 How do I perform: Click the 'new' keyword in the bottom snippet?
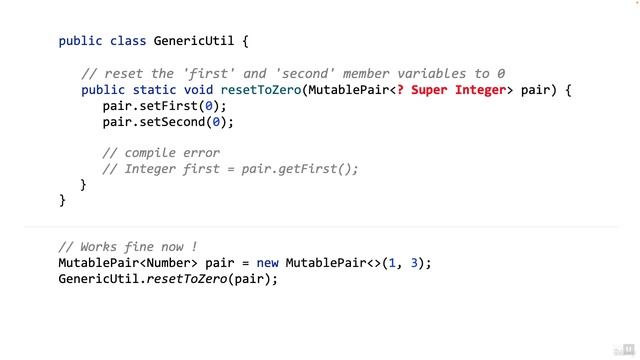pyautogui.click(x=267, y=263)
